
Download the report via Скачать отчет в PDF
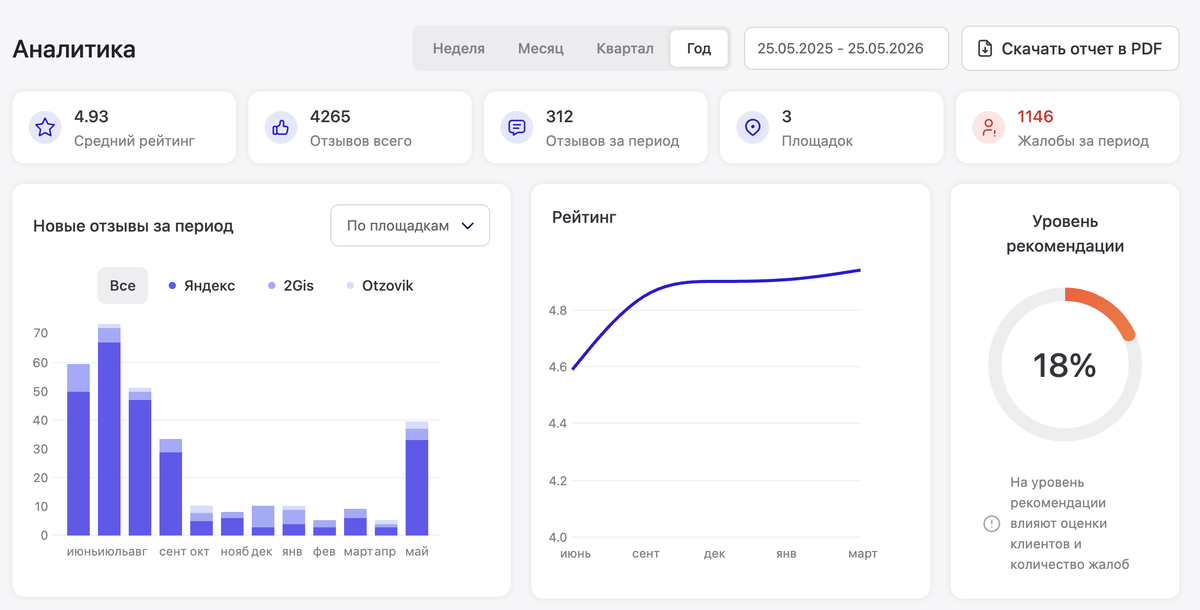point(1070,48)
